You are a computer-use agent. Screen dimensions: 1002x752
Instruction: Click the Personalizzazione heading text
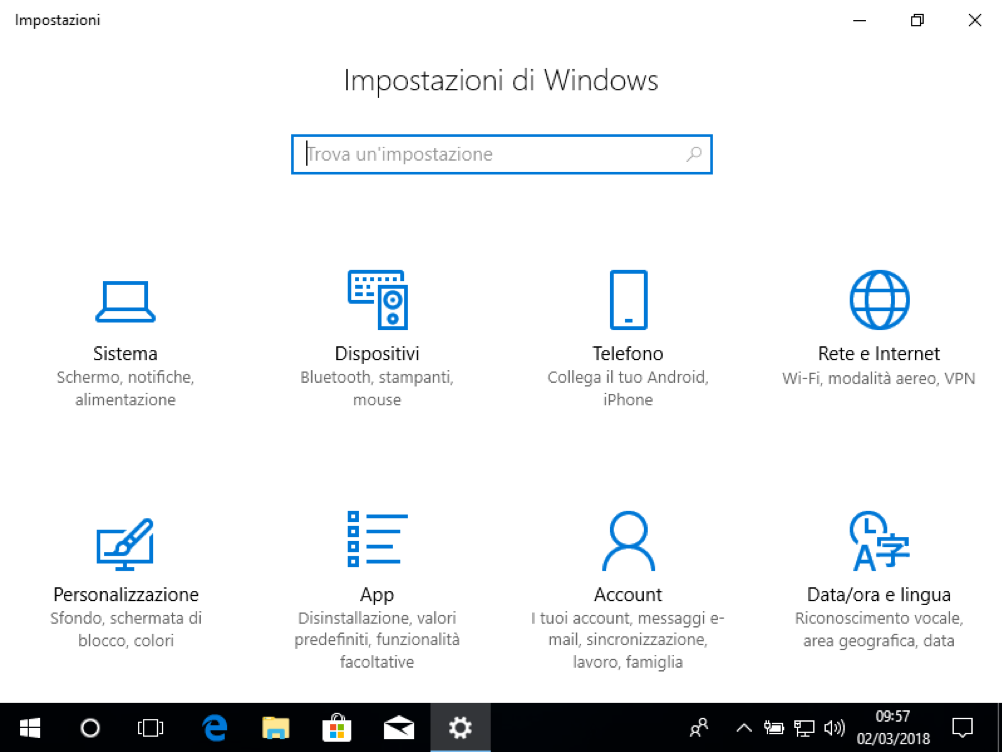[126, 595]
